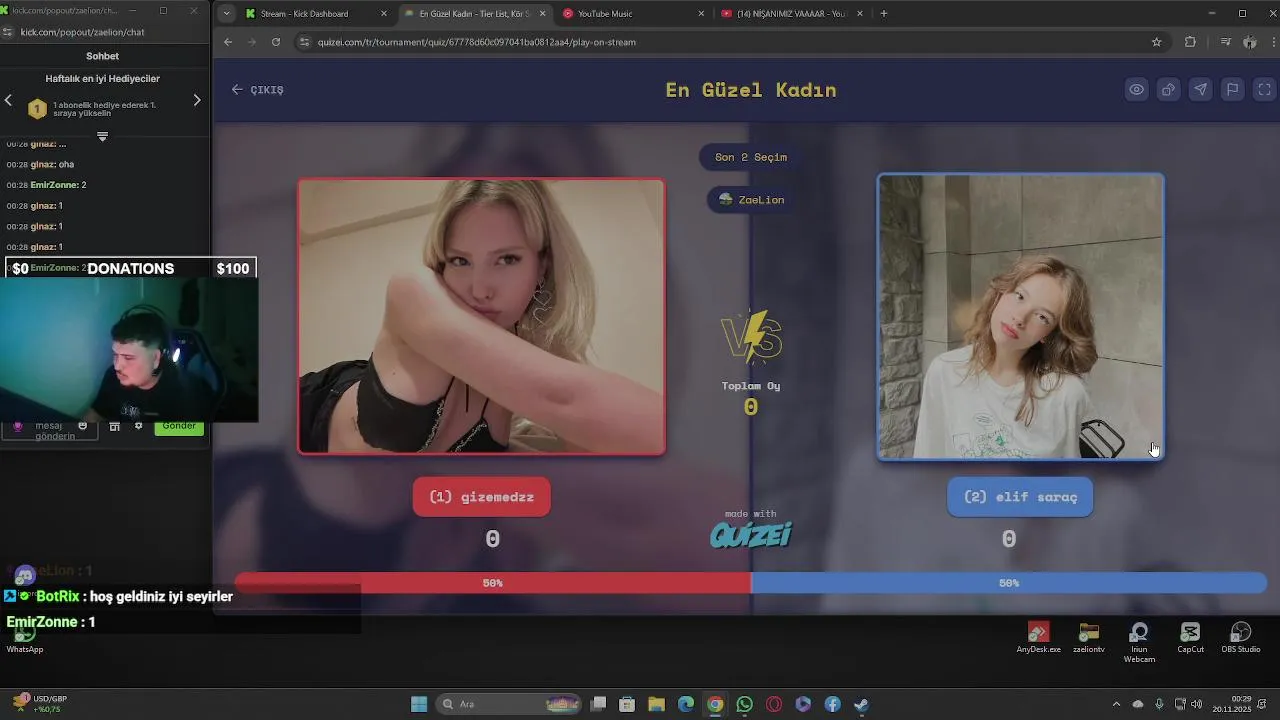
Task: Go back in the Chrome browser
Action: pos(228,42)
